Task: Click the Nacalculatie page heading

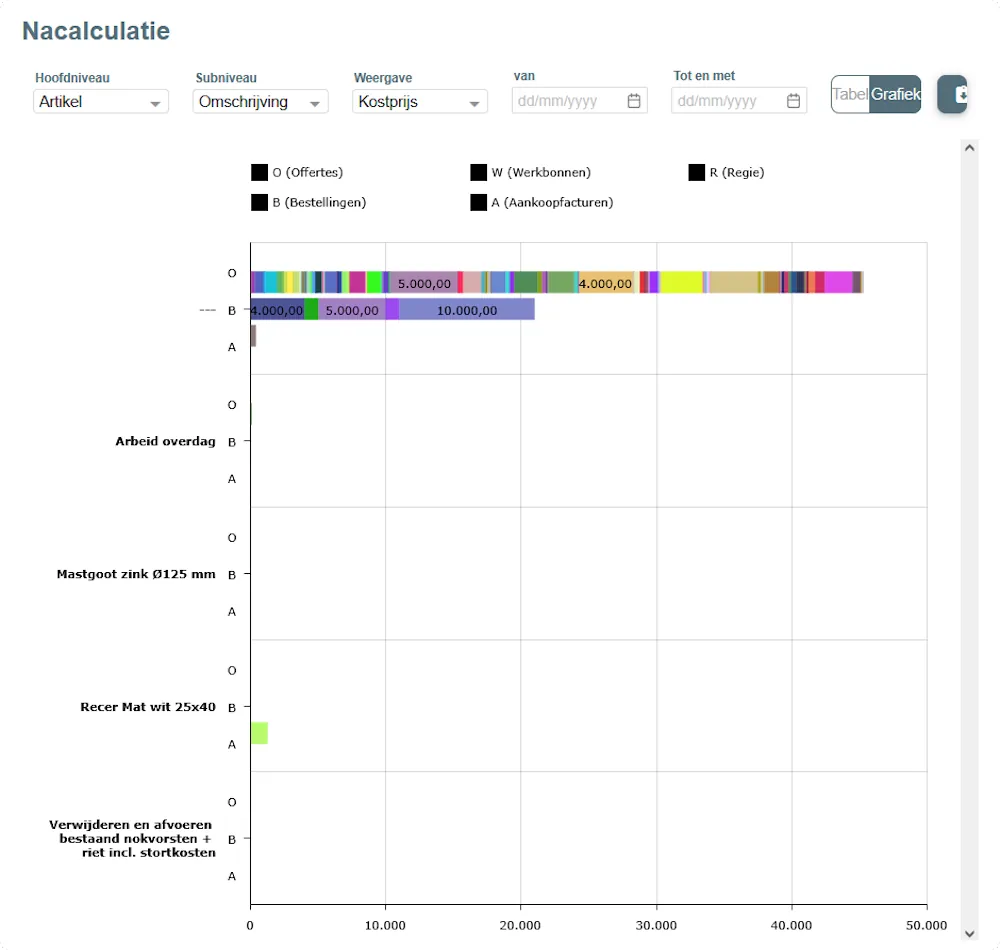Action: 96,31
